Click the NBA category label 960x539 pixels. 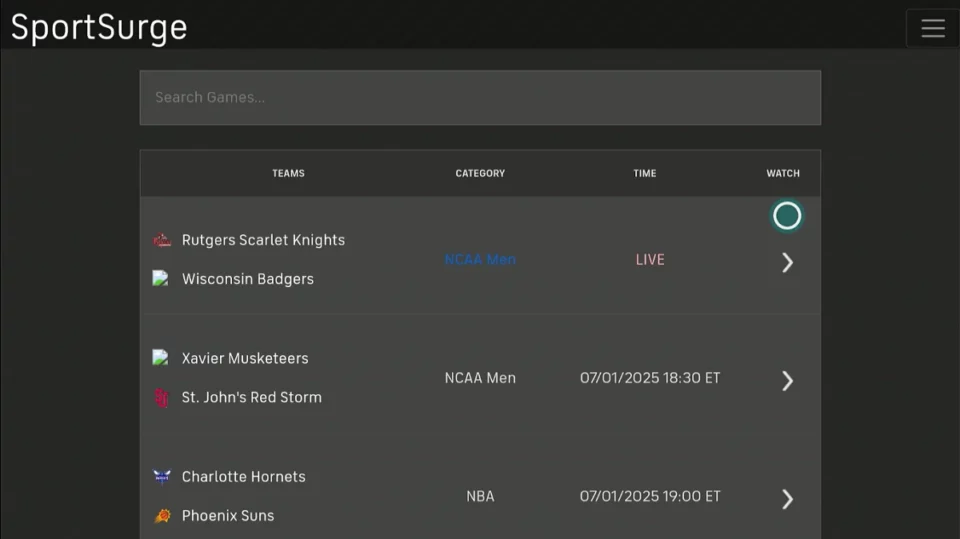[480, 496]
